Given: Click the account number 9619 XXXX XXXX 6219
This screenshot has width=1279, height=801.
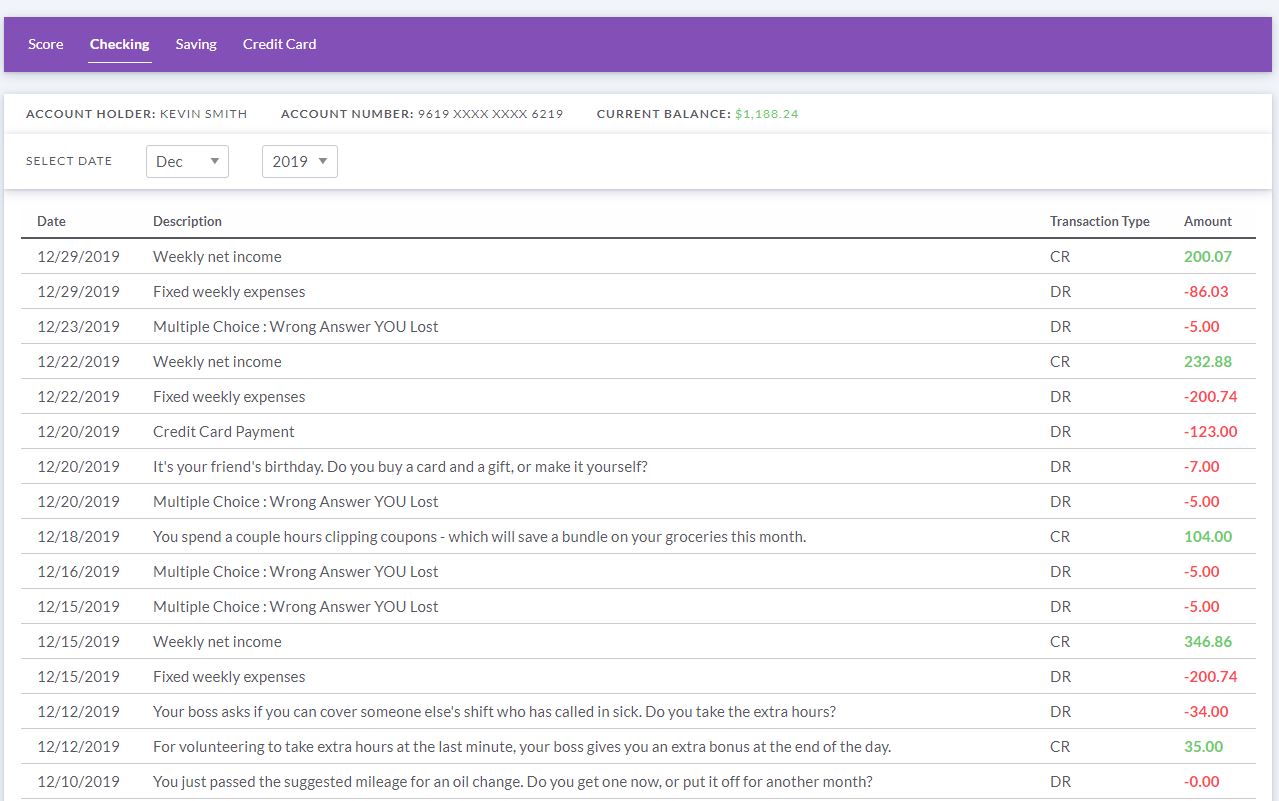Looking at the screenshot, I should point(490,114).
